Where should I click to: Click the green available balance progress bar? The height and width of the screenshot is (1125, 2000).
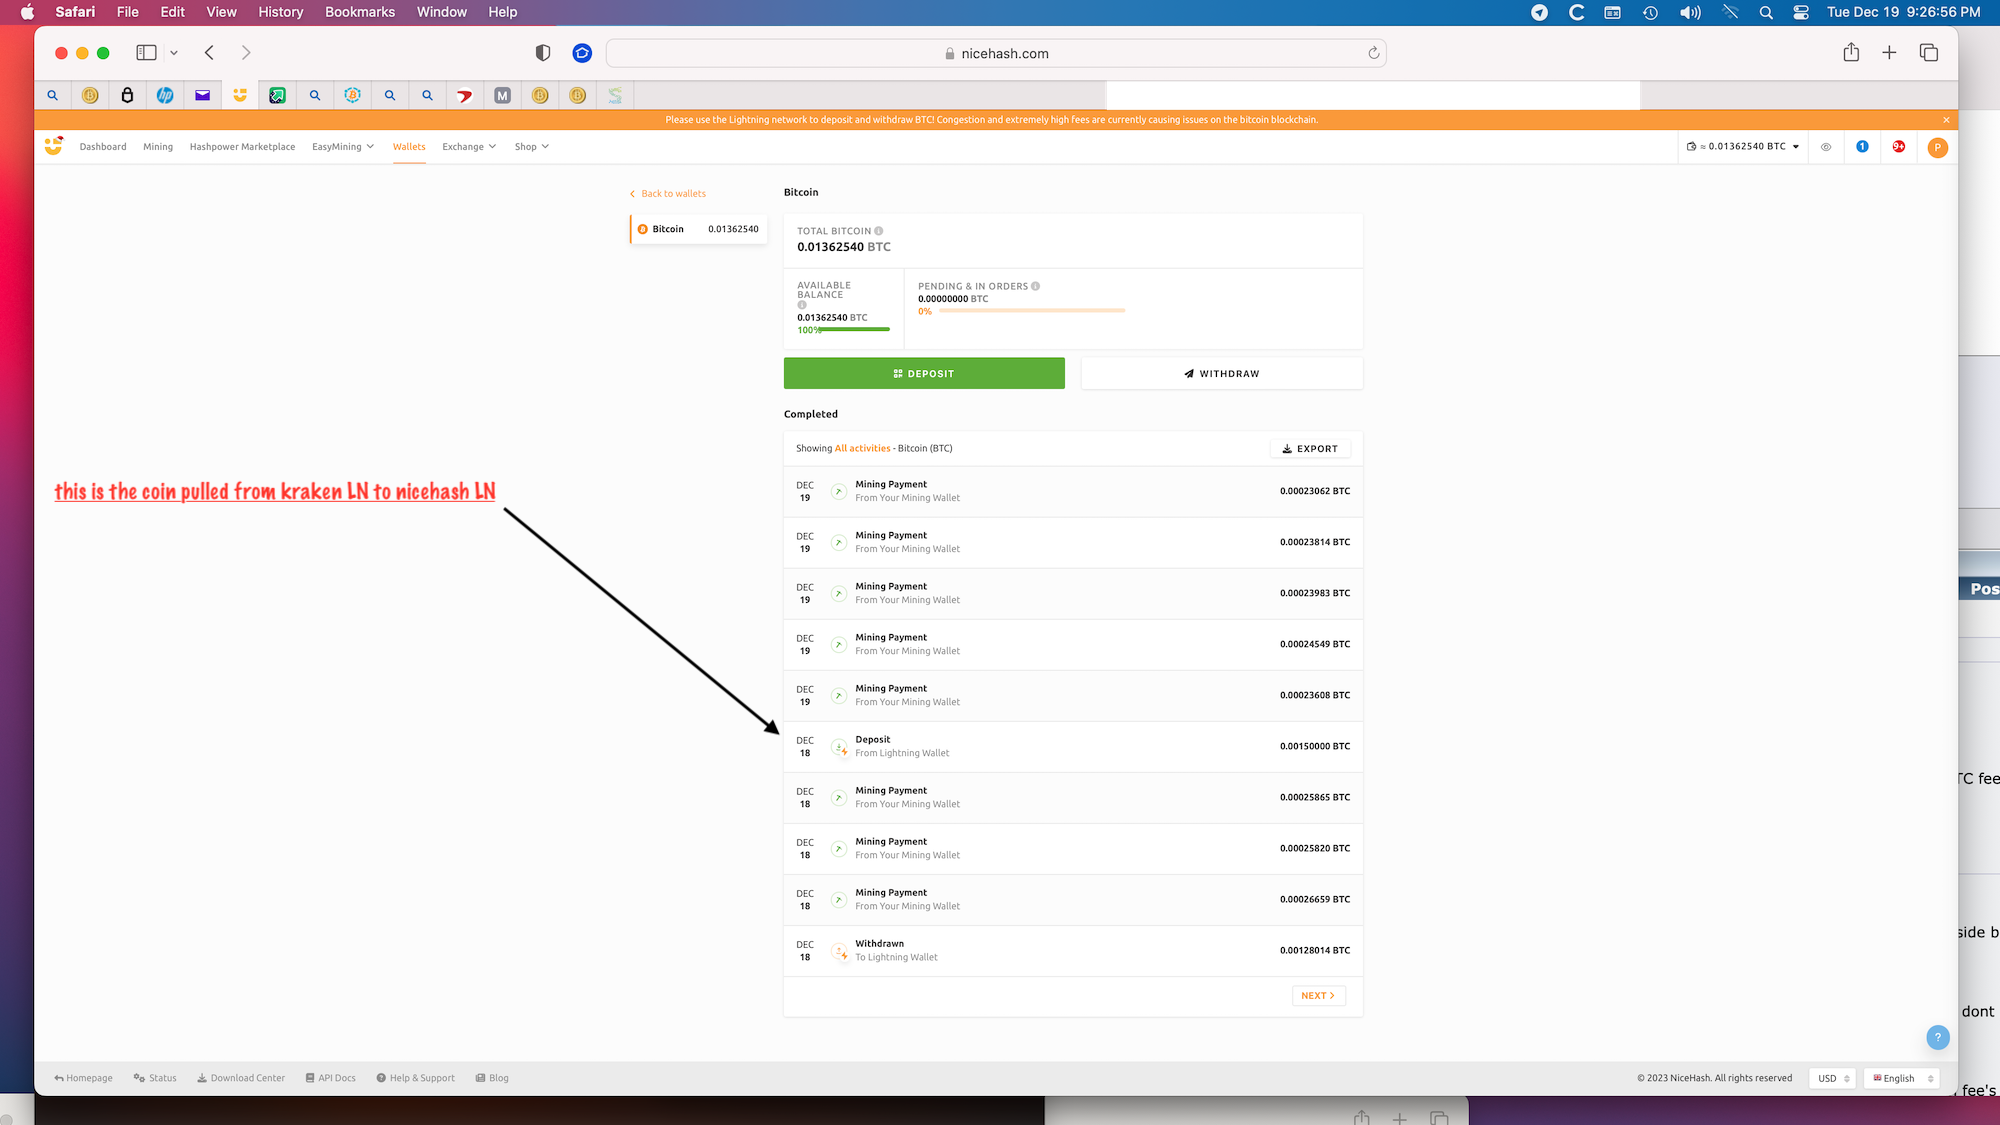854,329
